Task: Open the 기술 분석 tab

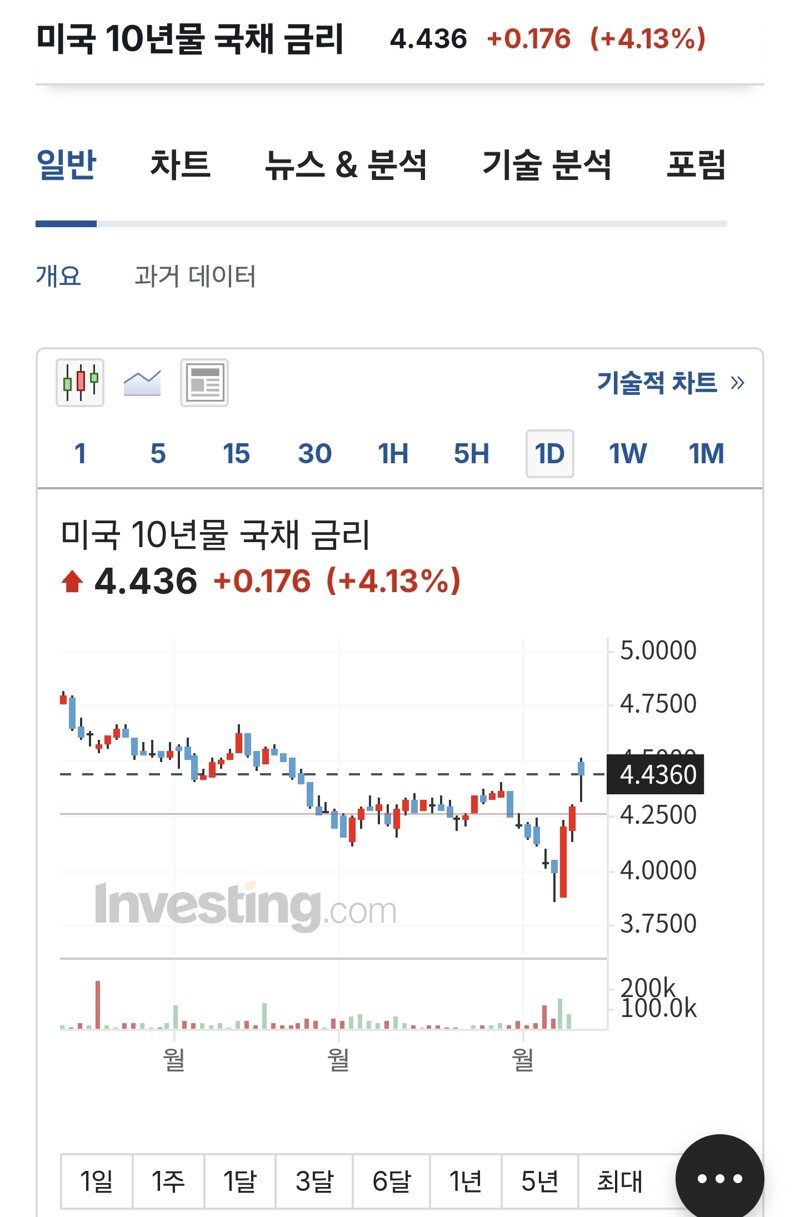Action: click(x=547, y=165)
